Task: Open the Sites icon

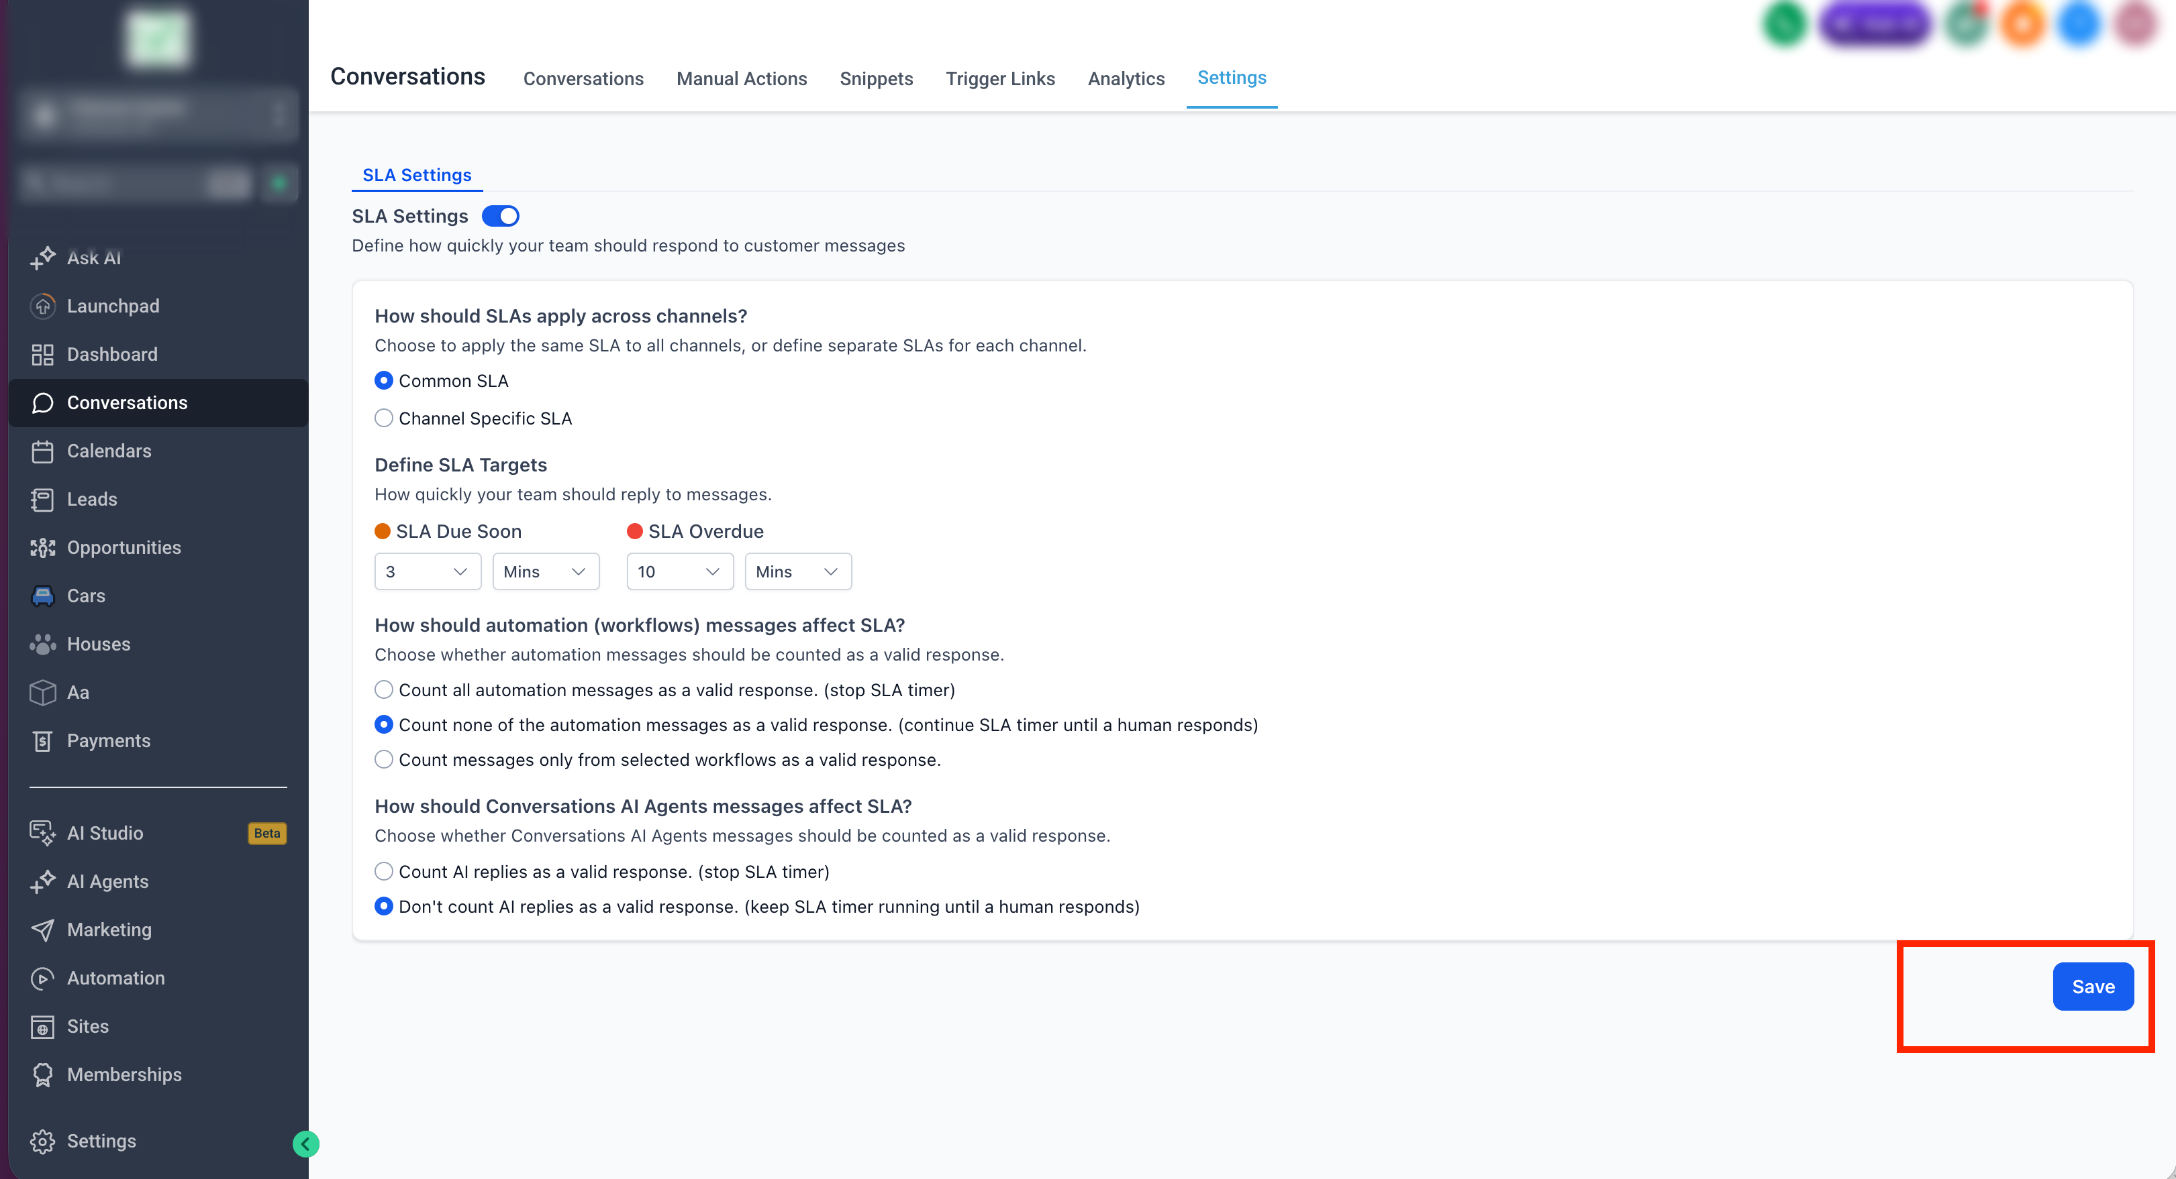Action: (42, 1027)
